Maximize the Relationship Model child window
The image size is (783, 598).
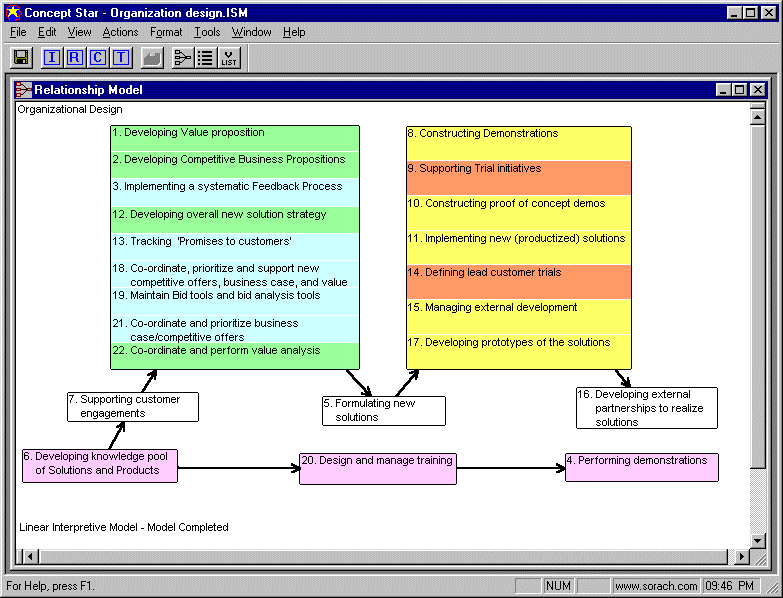point(740,90)
